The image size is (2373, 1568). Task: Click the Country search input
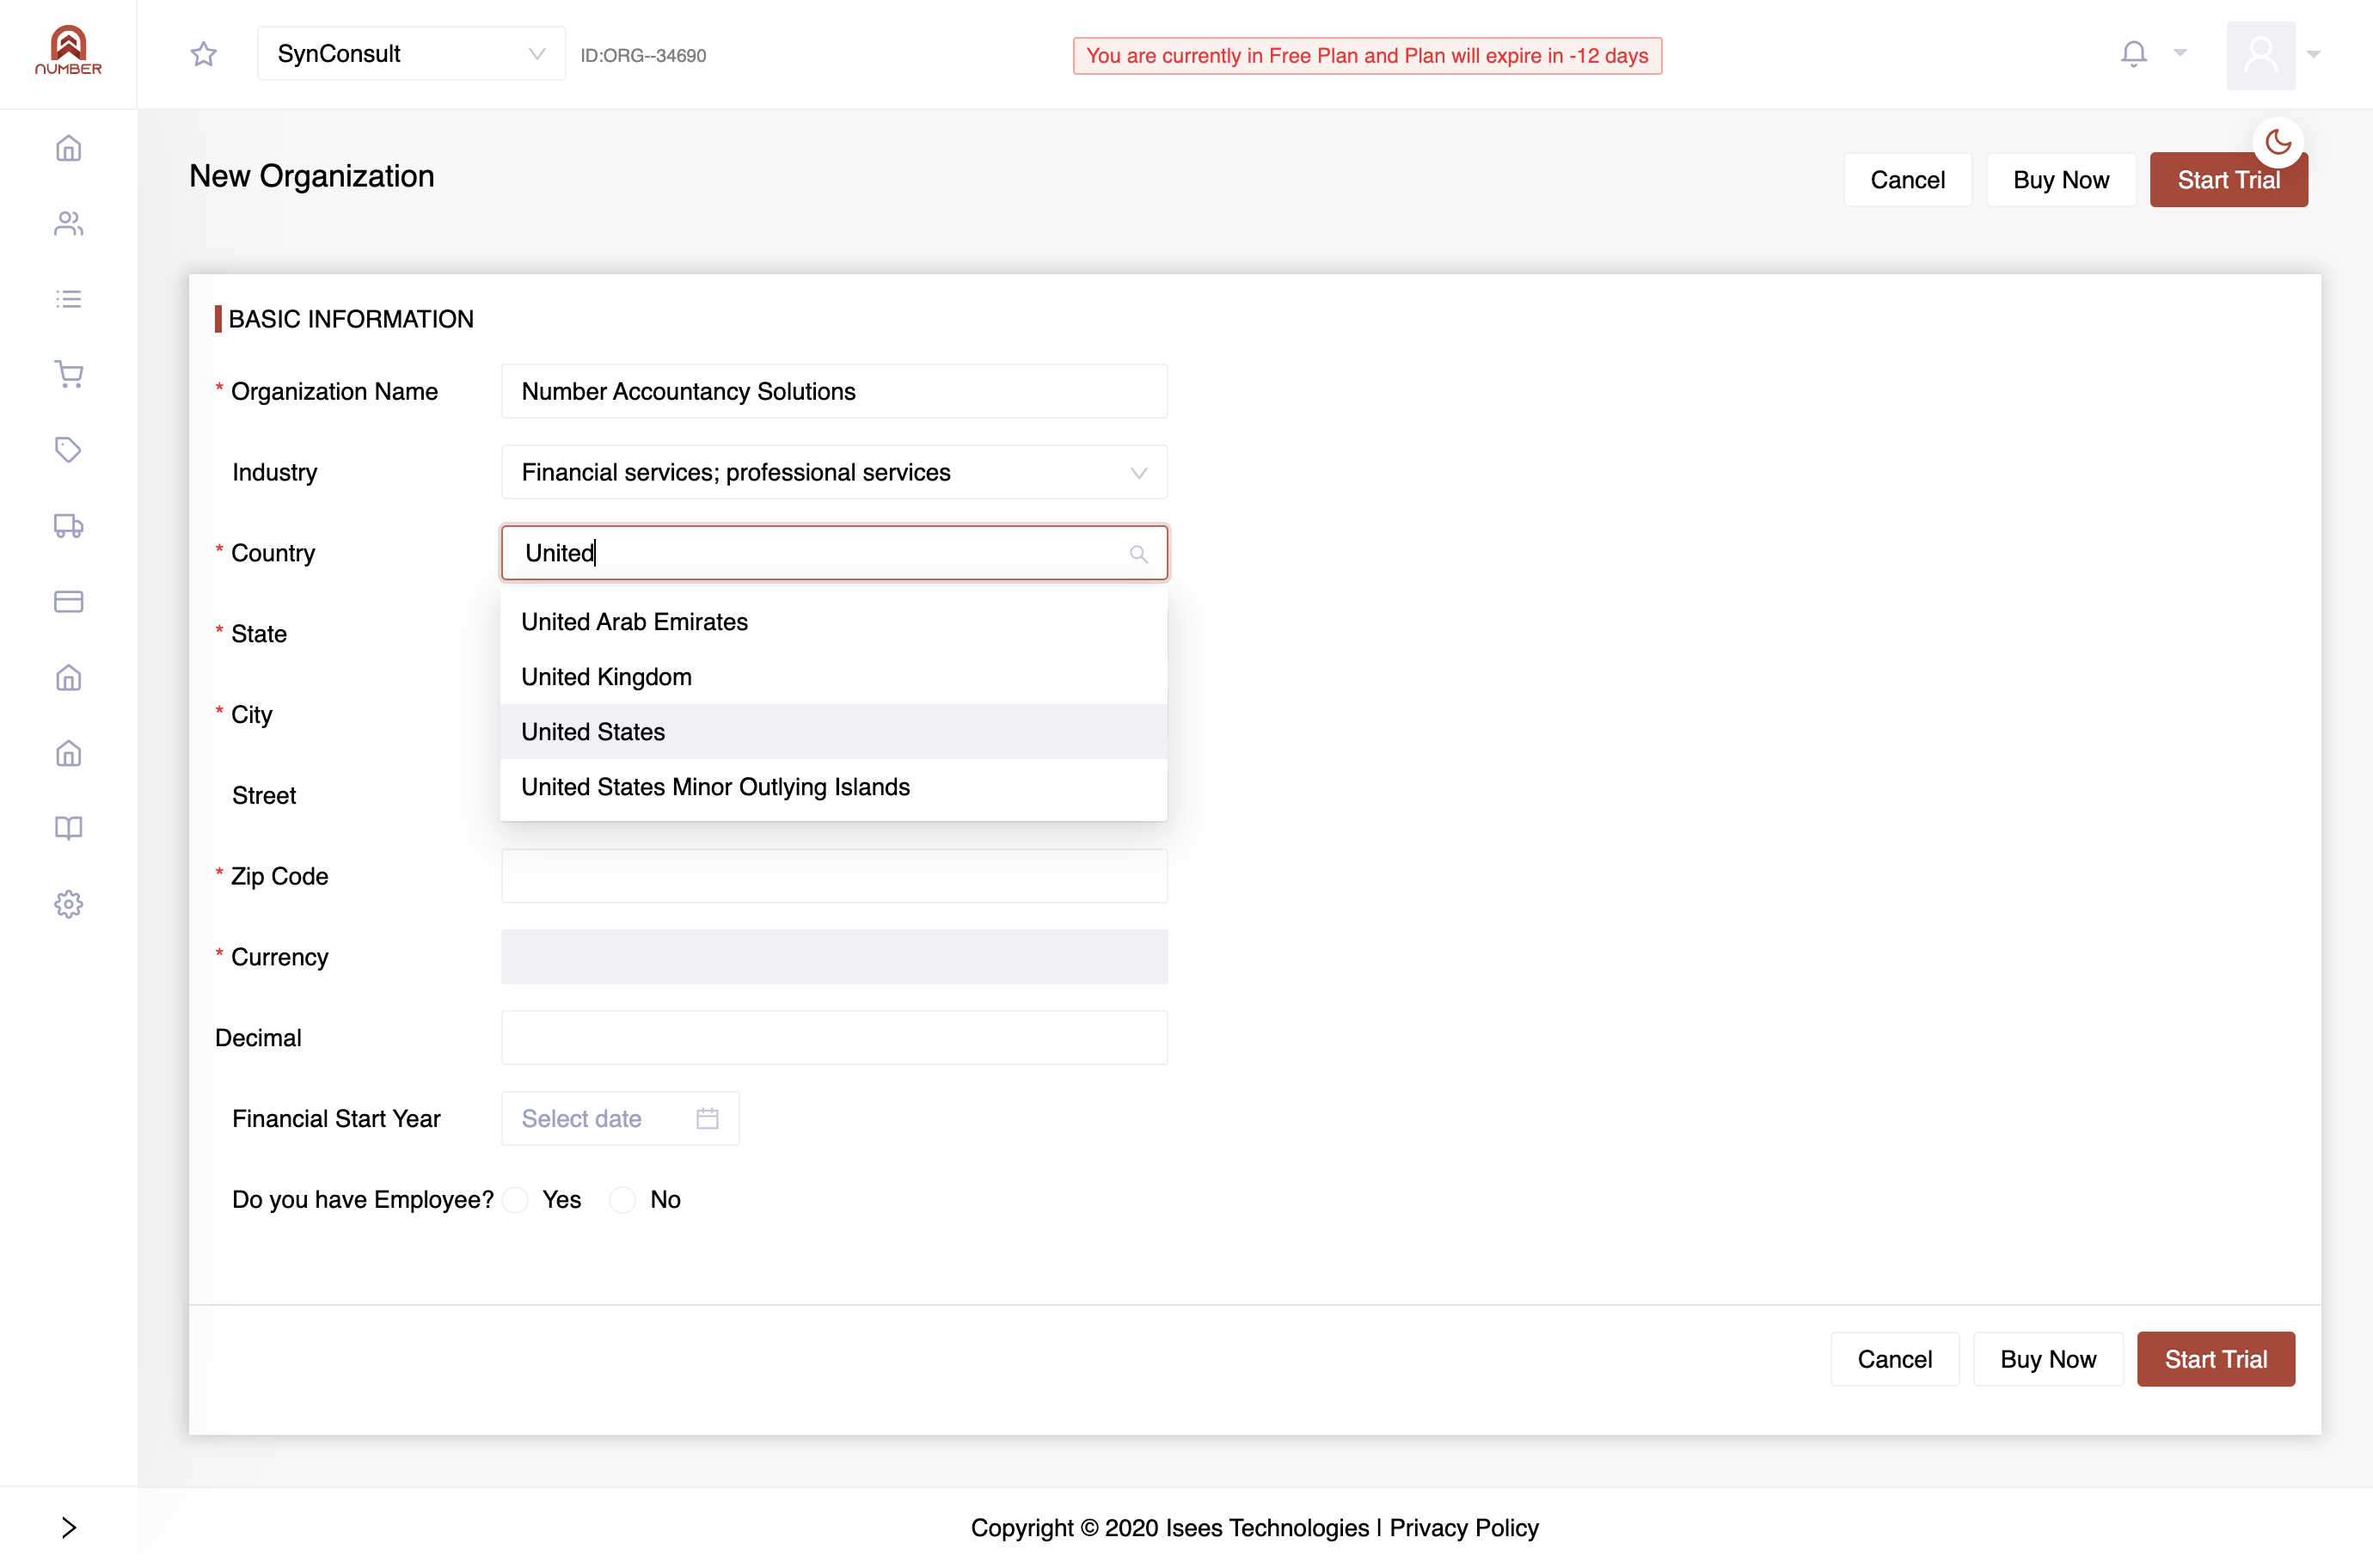pyautogui.click(x=833, y=553)
